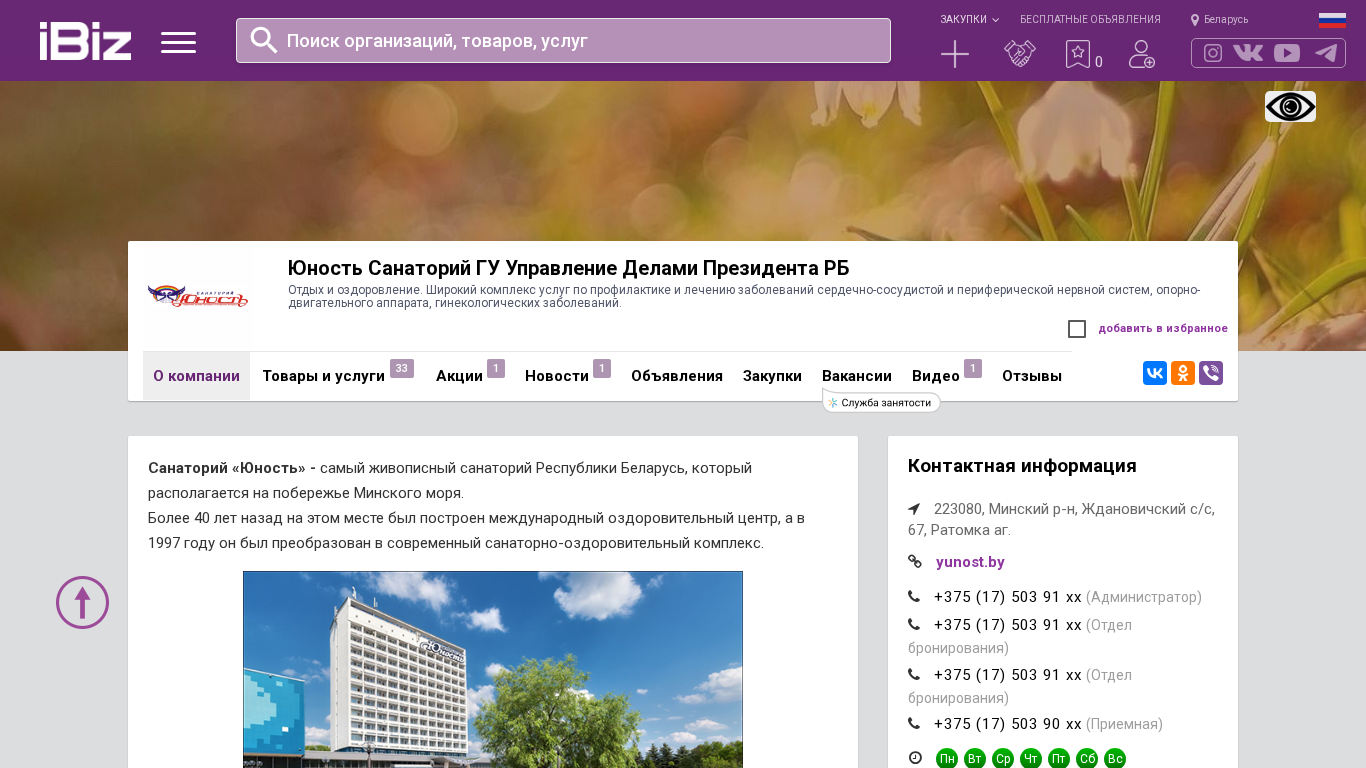Click the 'Контактная информация' heading
The height and width of the screenshot is (768, 1366).
tap(1022, 466)
